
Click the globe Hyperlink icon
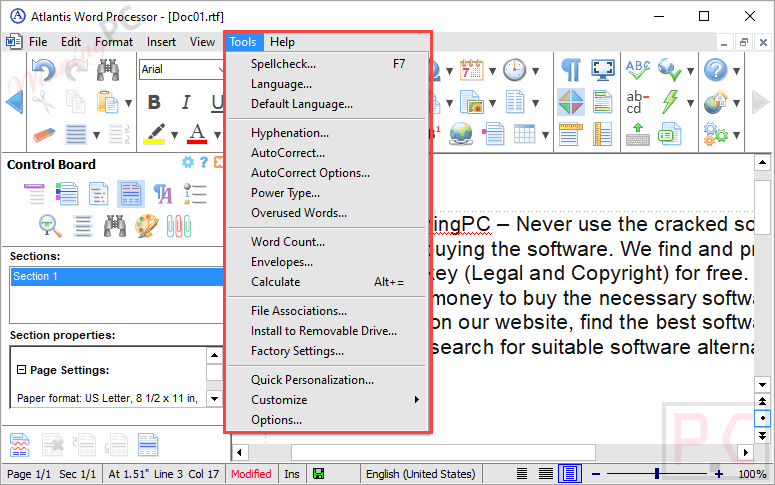tap(461, 134)
